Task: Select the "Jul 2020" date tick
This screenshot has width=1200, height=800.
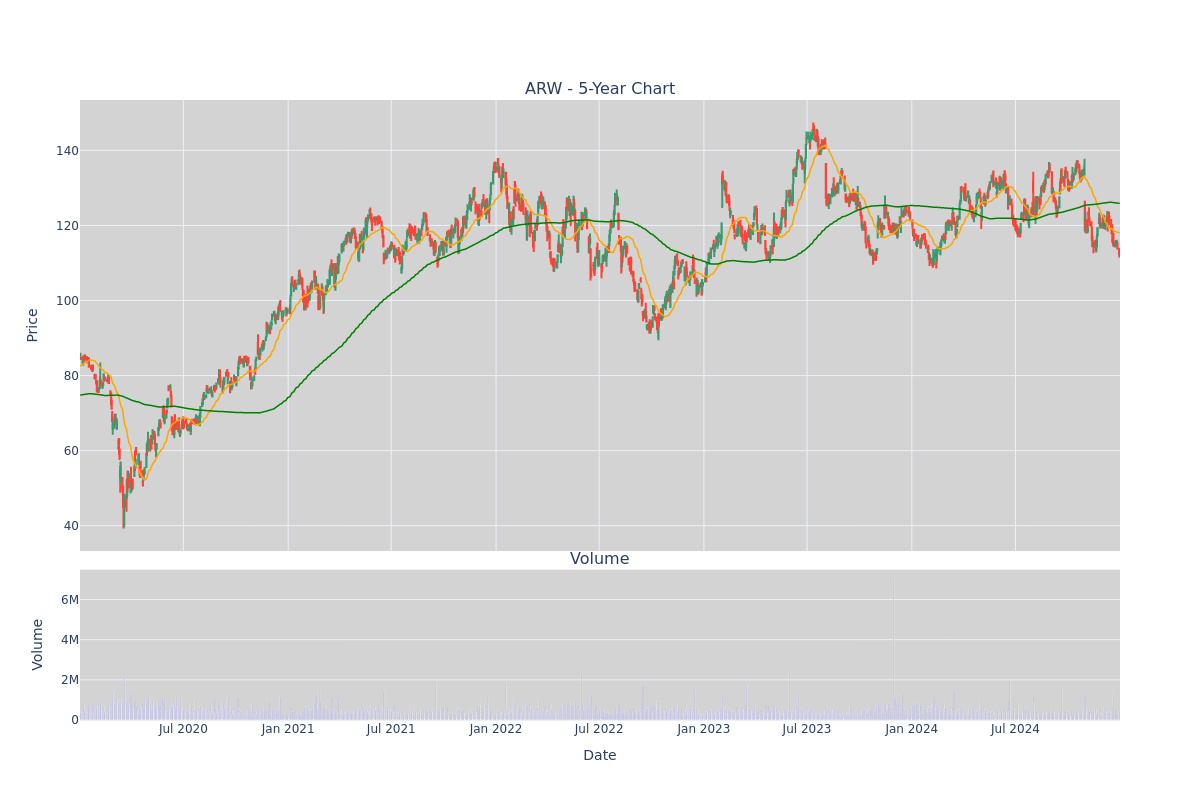Action: coord(183,729)
